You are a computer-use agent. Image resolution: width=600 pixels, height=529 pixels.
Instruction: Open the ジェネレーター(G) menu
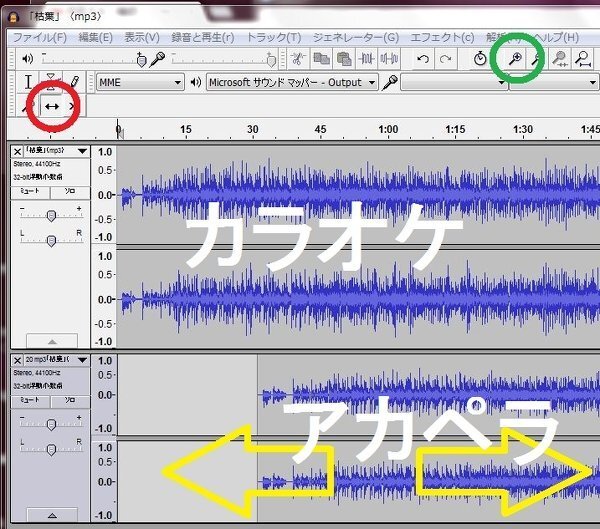(356, 38)
